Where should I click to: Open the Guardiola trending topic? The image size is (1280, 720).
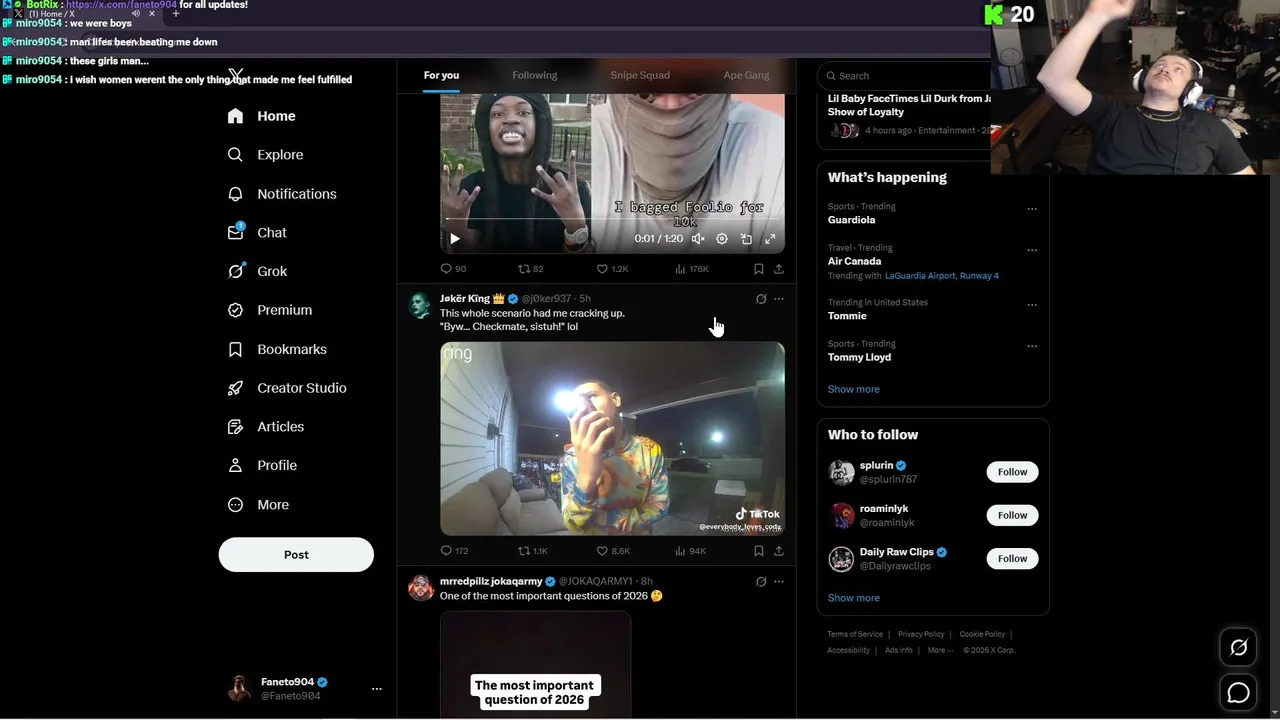click(x=851, y=220)
